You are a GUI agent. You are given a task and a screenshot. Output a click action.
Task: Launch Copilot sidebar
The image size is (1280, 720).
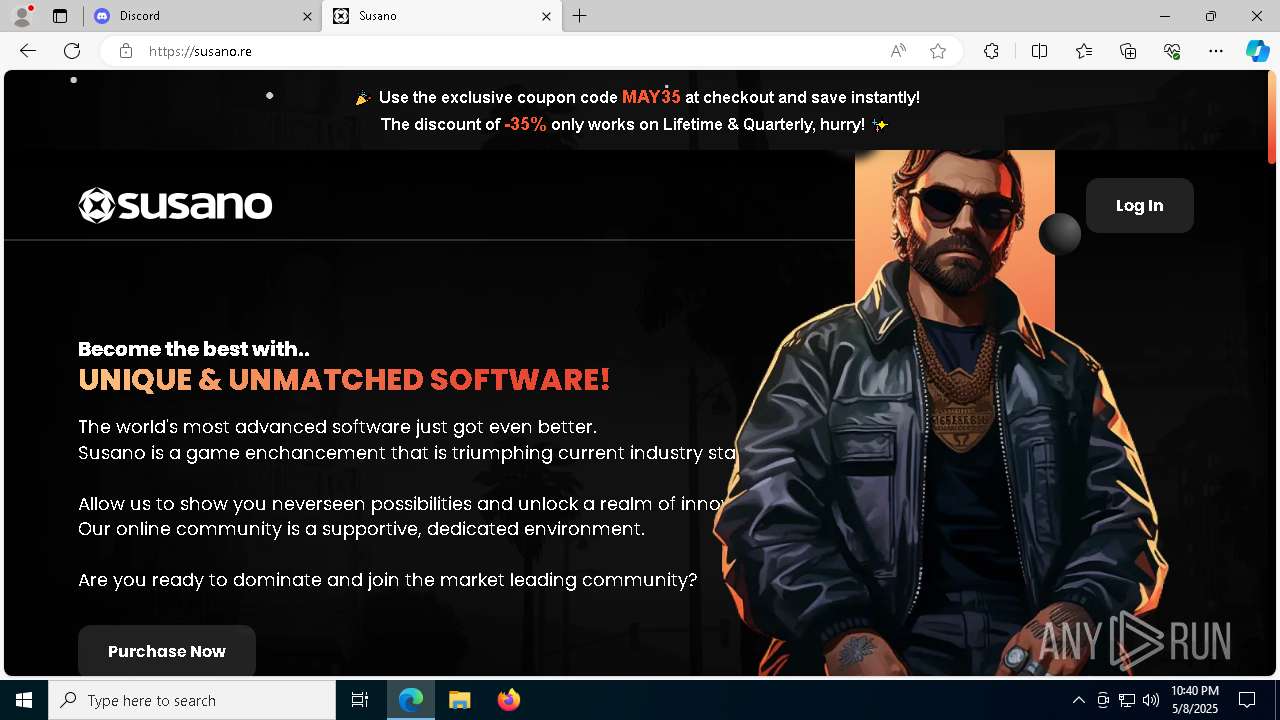tap(1257, 51)
